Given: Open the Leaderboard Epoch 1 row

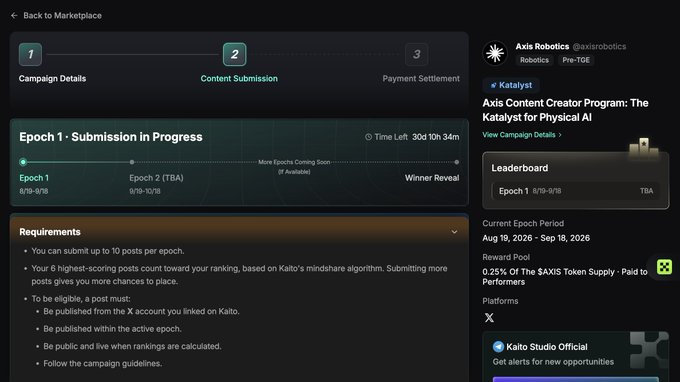Looking at the screenshot, I should pyautogui.click(x=575, y=191).
